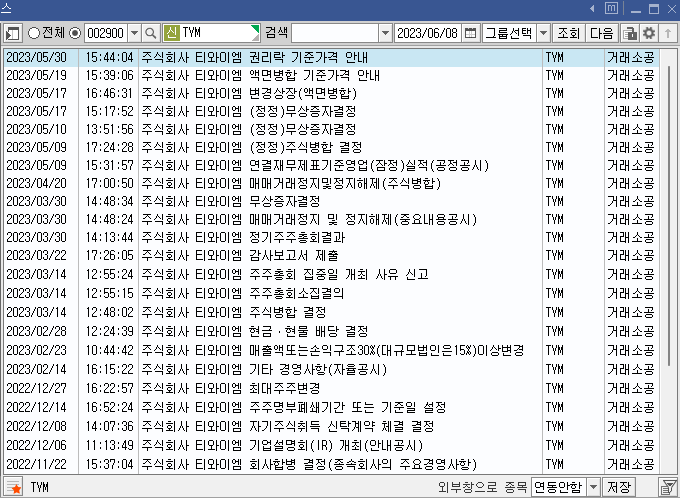The image size is (680, 498).
Task: Select the stock code radio button
Action: tap(75, 33)
